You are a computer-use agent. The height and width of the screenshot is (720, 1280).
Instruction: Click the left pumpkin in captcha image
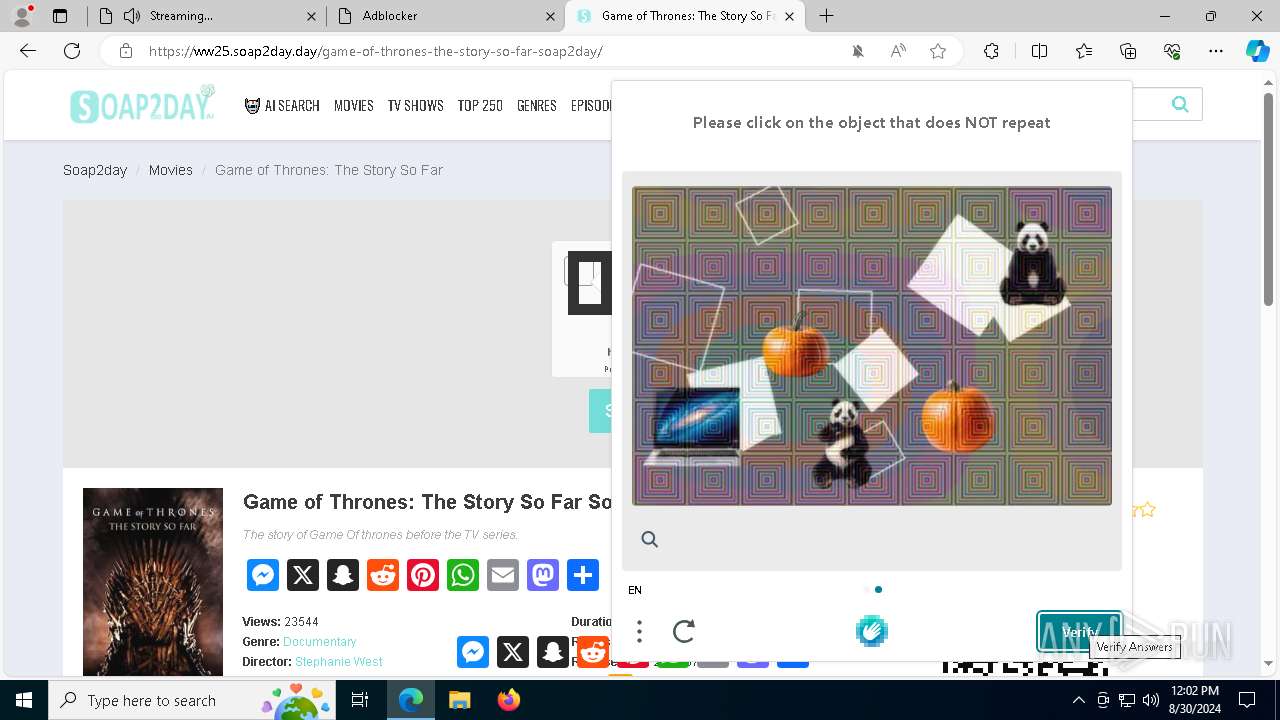(x=796, y=344)
